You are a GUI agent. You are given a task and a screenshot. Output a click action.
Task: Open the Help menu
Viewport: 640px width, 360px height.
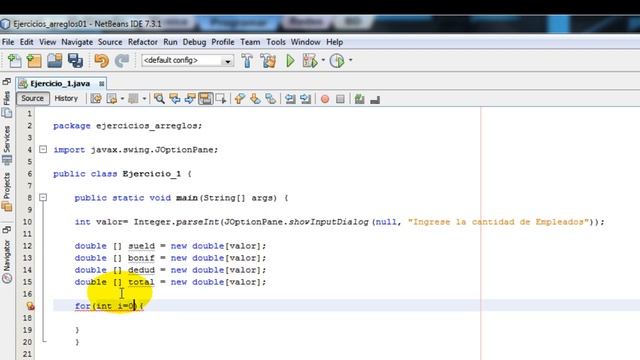tap(334, 42)
